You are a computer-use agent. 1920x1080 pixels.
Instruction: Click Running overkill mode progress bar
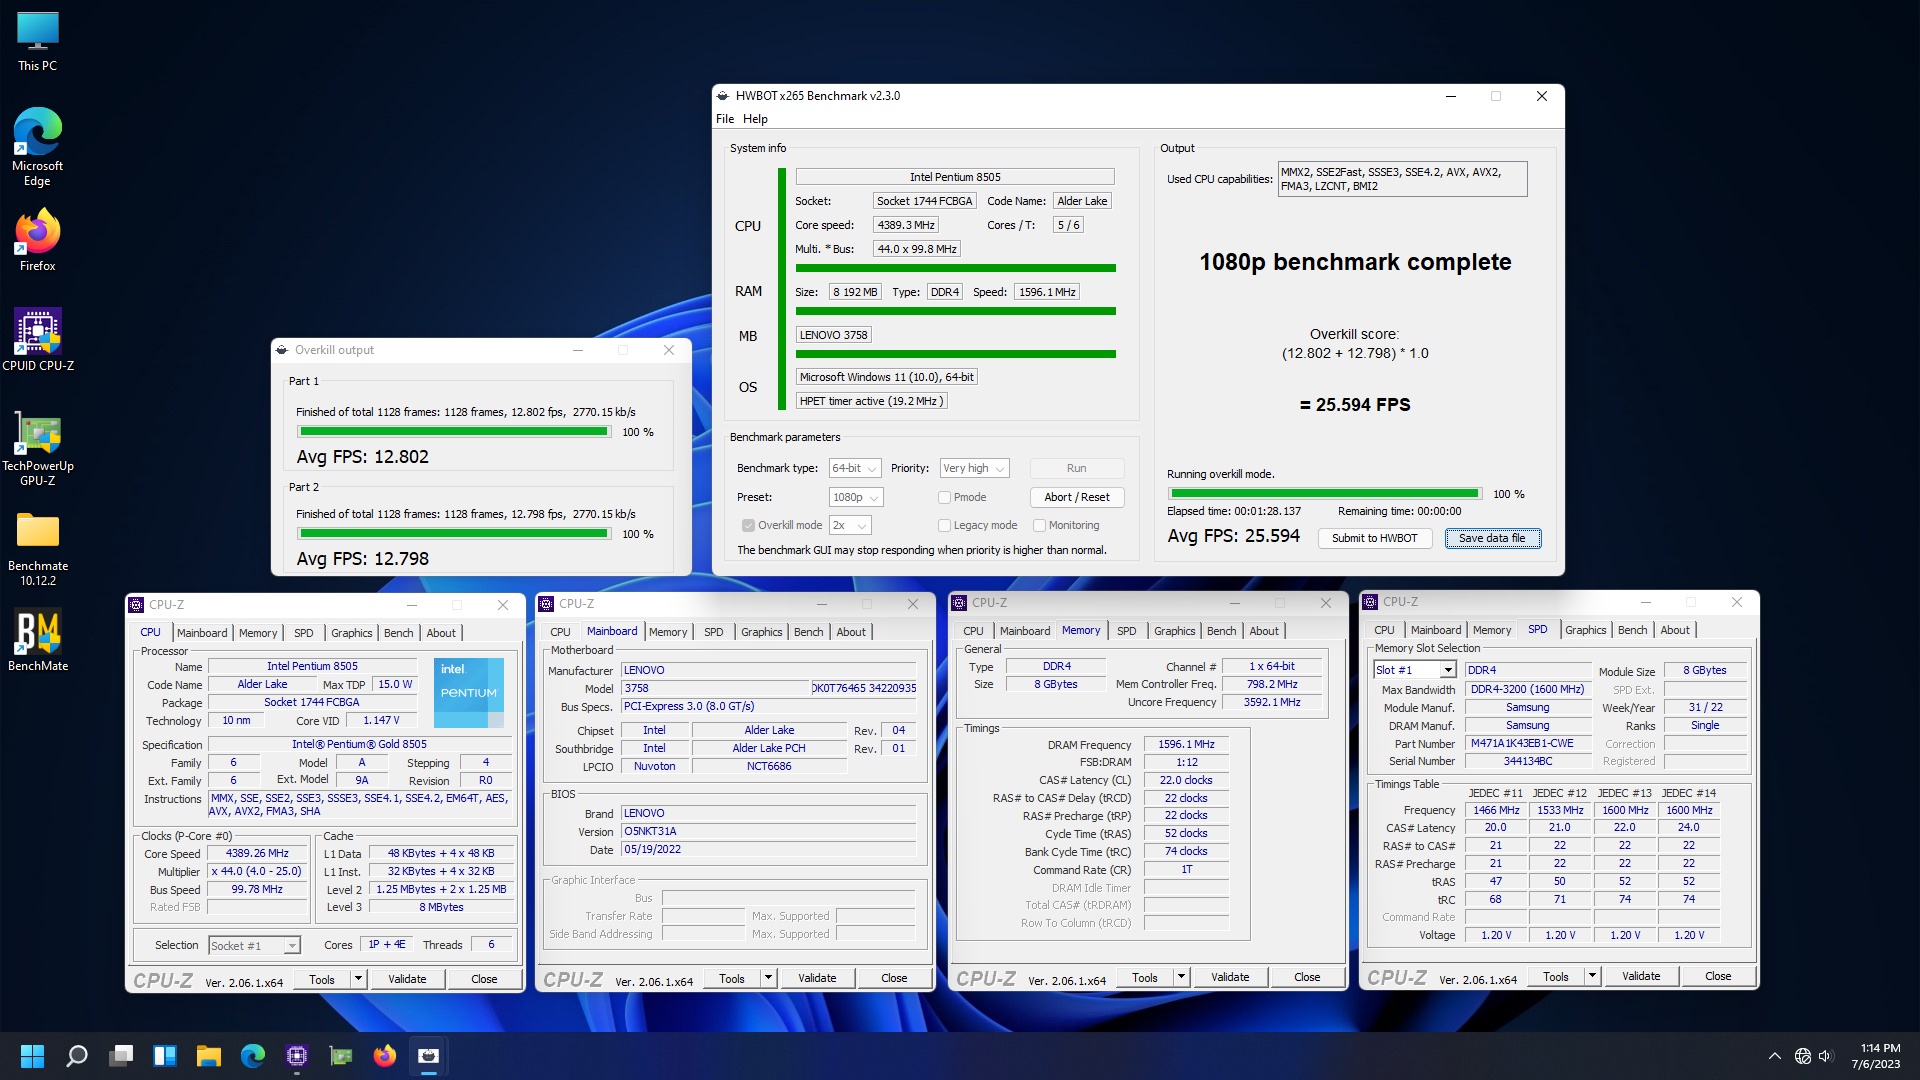click(1325, 494)
